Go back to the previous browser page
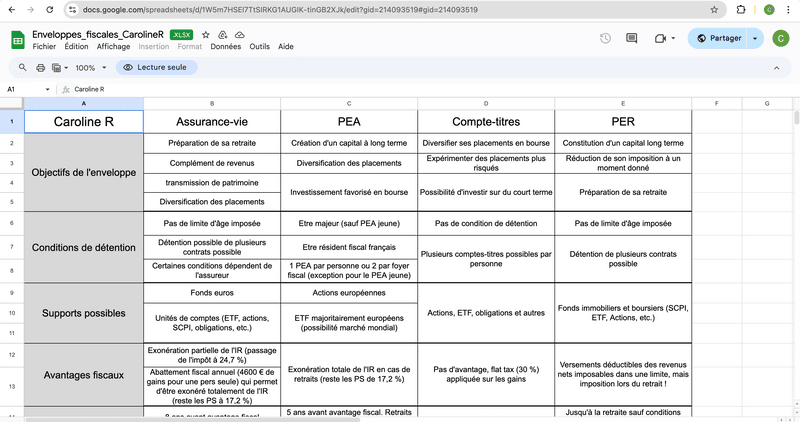 (12, 10)
